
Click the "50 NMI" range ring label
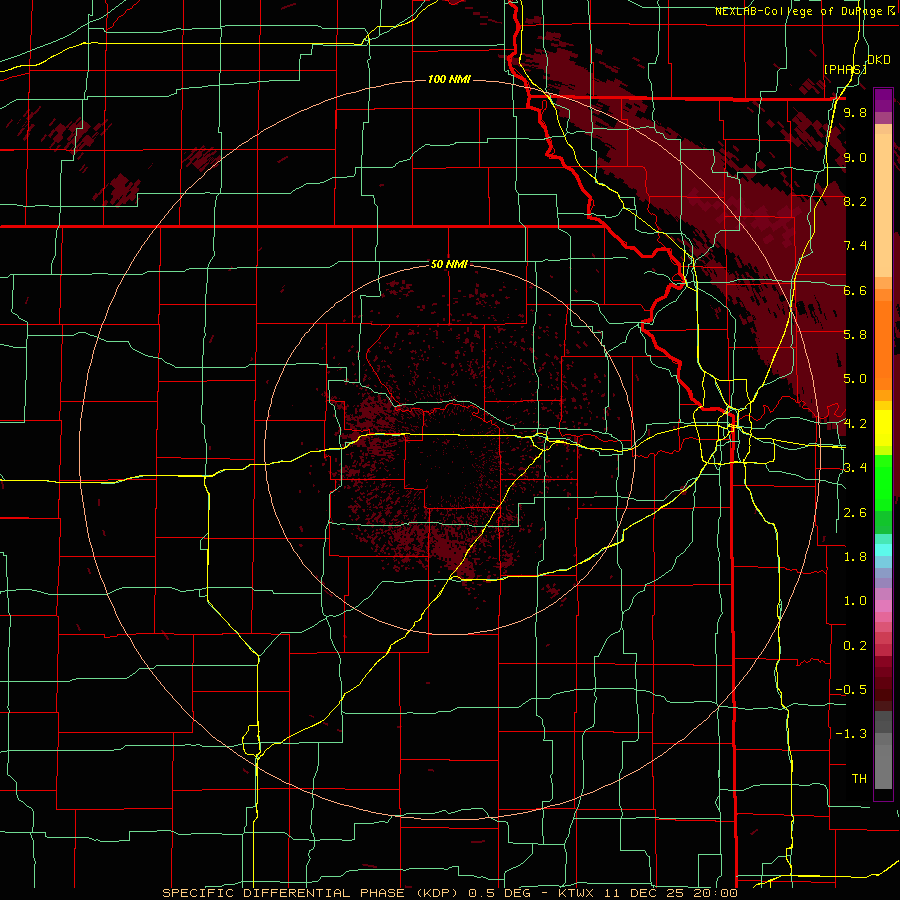tap(449, 264)
